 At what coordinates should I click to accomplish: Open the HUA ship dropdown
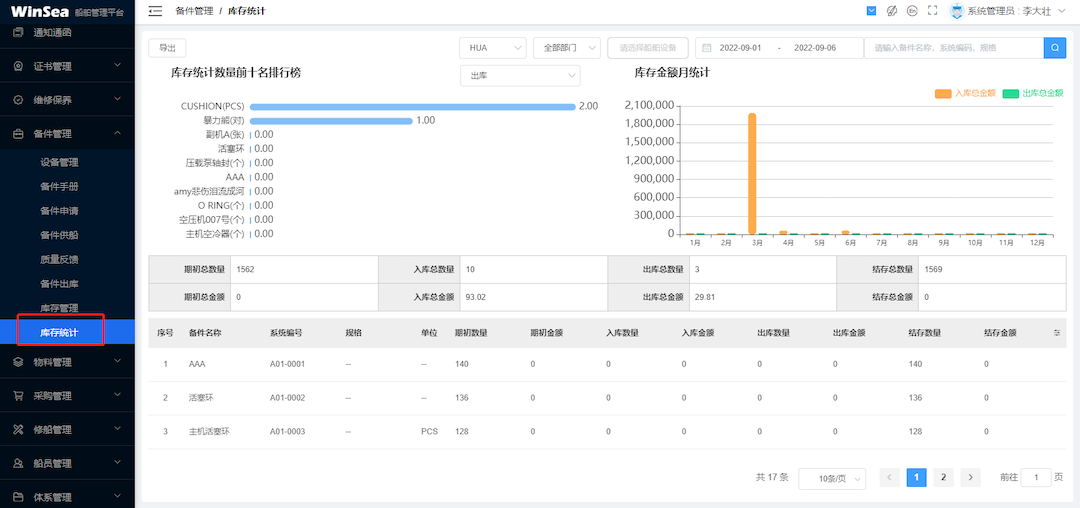pyautogui.click(x=493, y=47)
